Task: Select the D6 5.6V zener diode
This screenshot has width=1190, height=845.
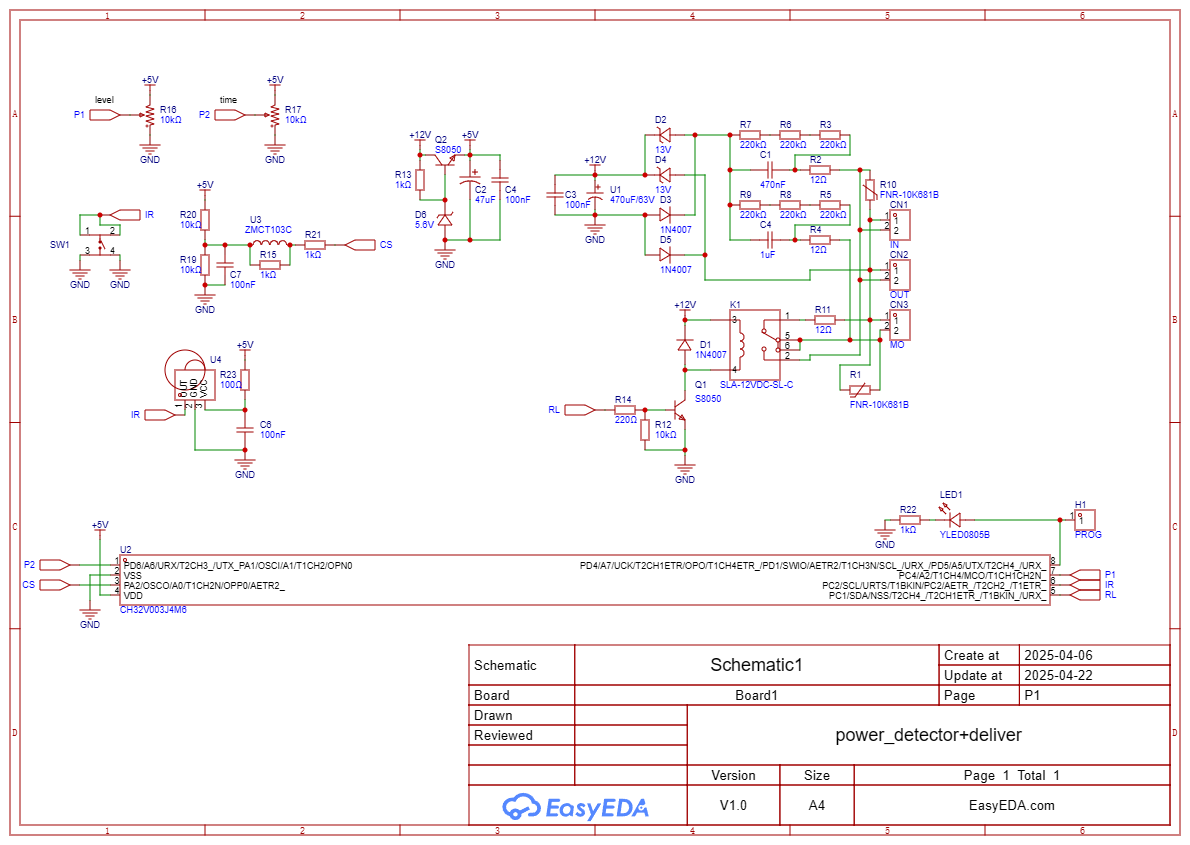Action: pos(445,219)
